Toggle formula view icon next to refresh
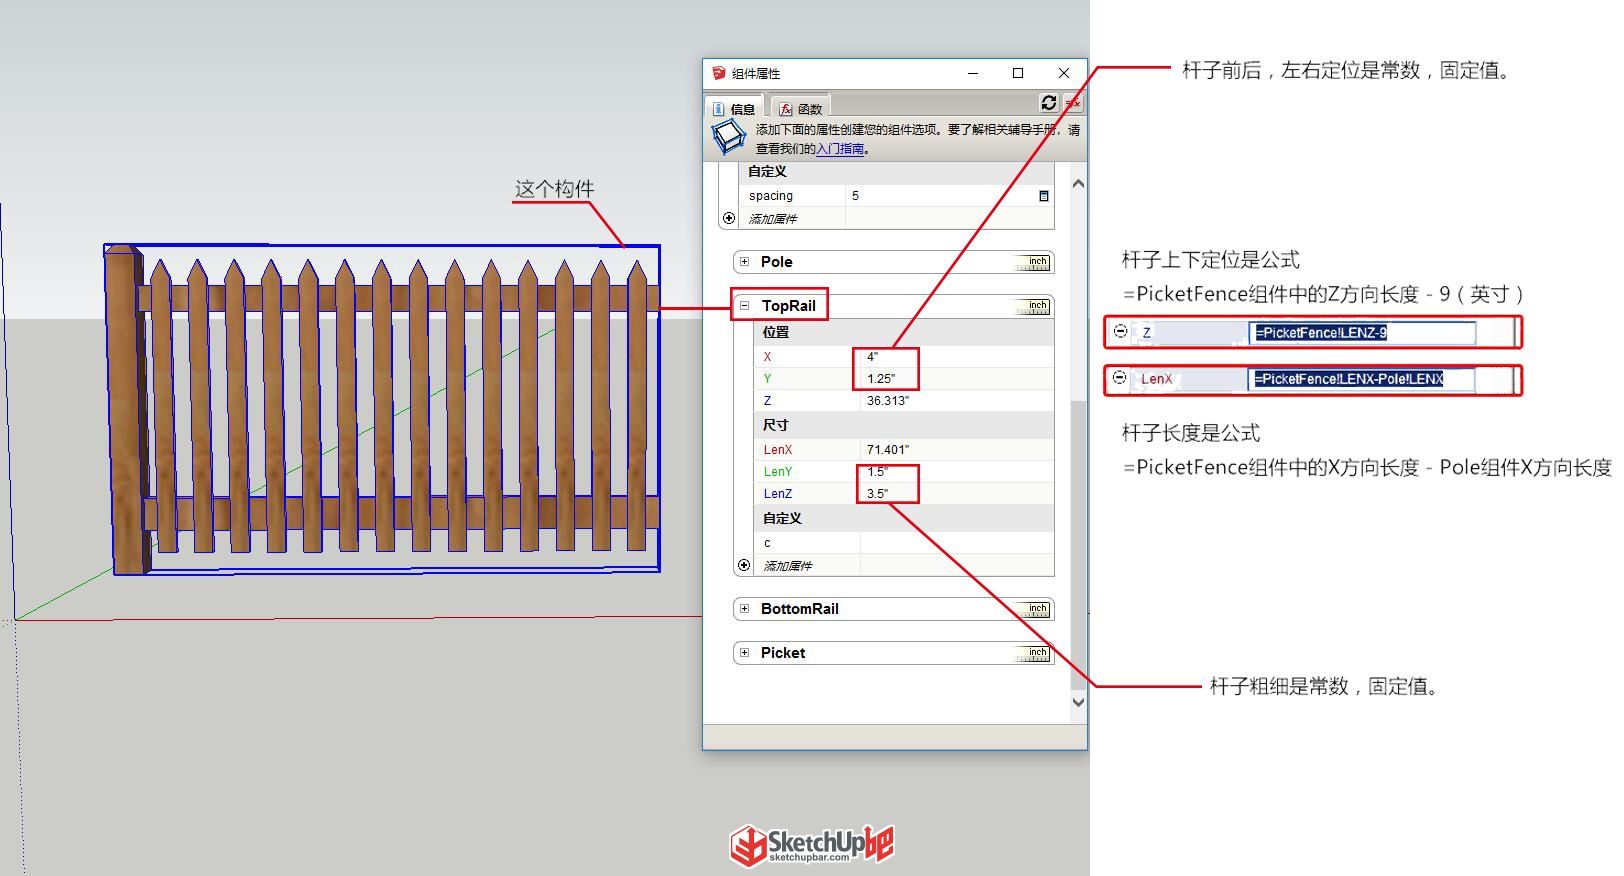Image resolution: width=1624 pixels, height=876 pixels. coord(1073,103)
